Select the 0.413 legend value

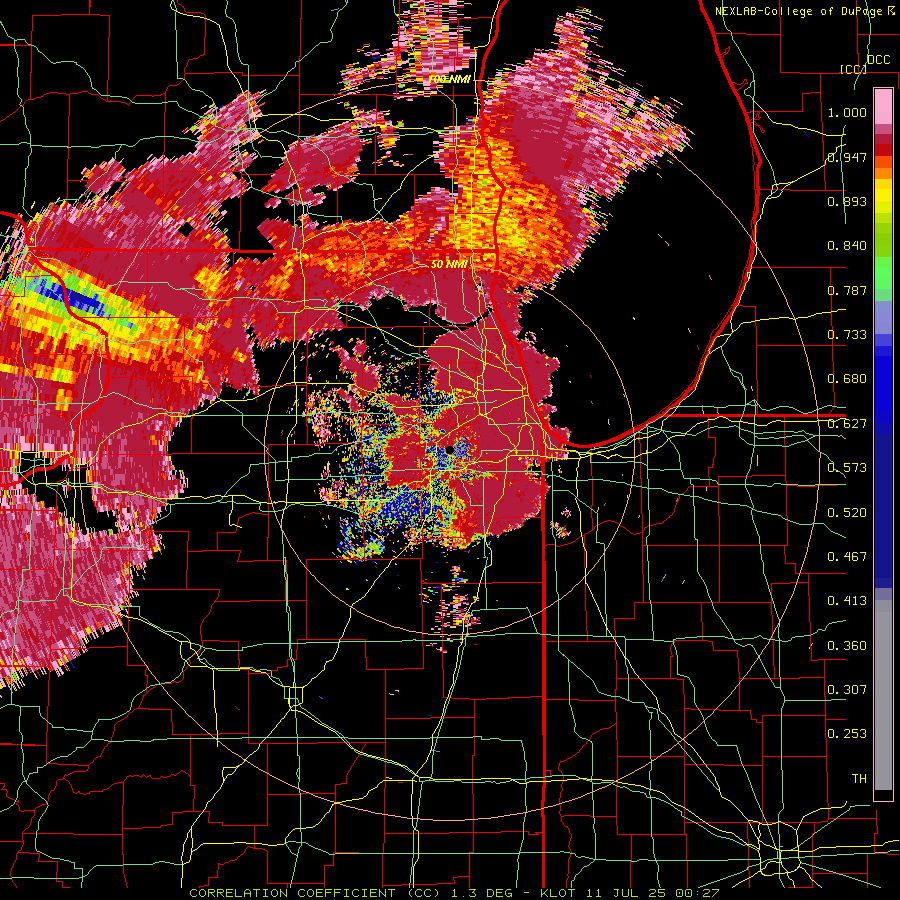tap(847, 601)
